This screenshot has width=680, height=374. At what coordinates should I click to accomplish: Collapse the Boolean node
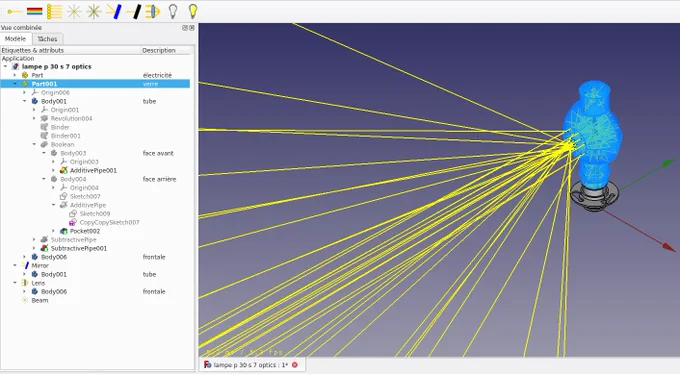(34, 144)
